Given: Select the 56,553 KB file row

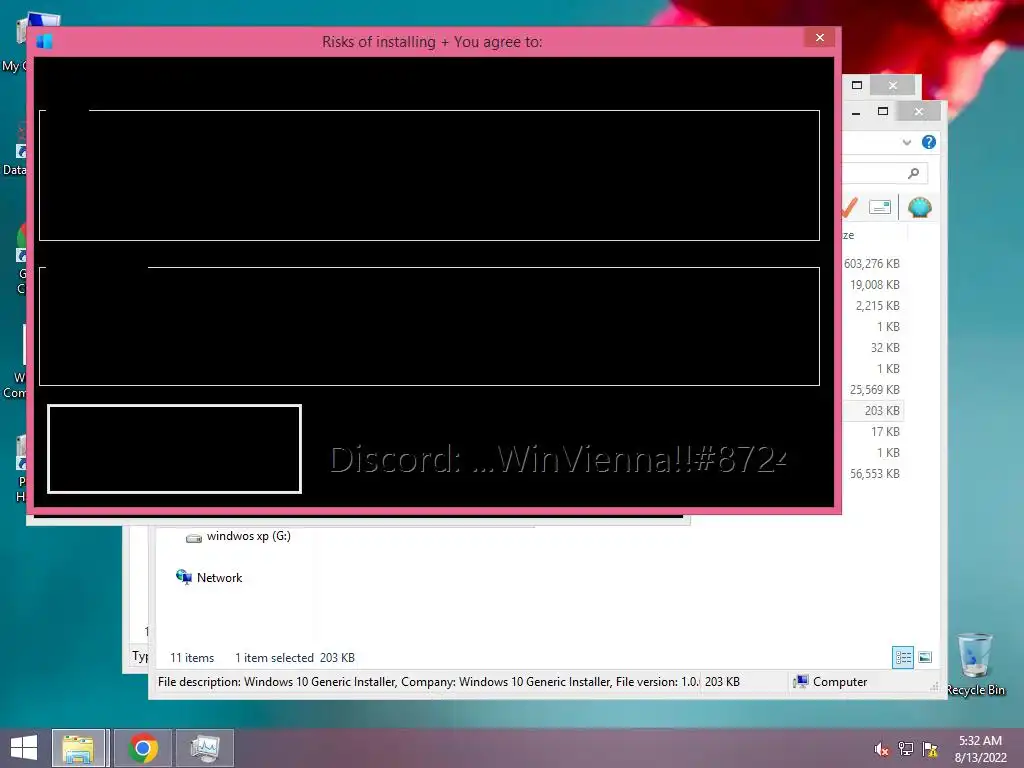Looking at the screenshot, I should click(x=874, y=473).
